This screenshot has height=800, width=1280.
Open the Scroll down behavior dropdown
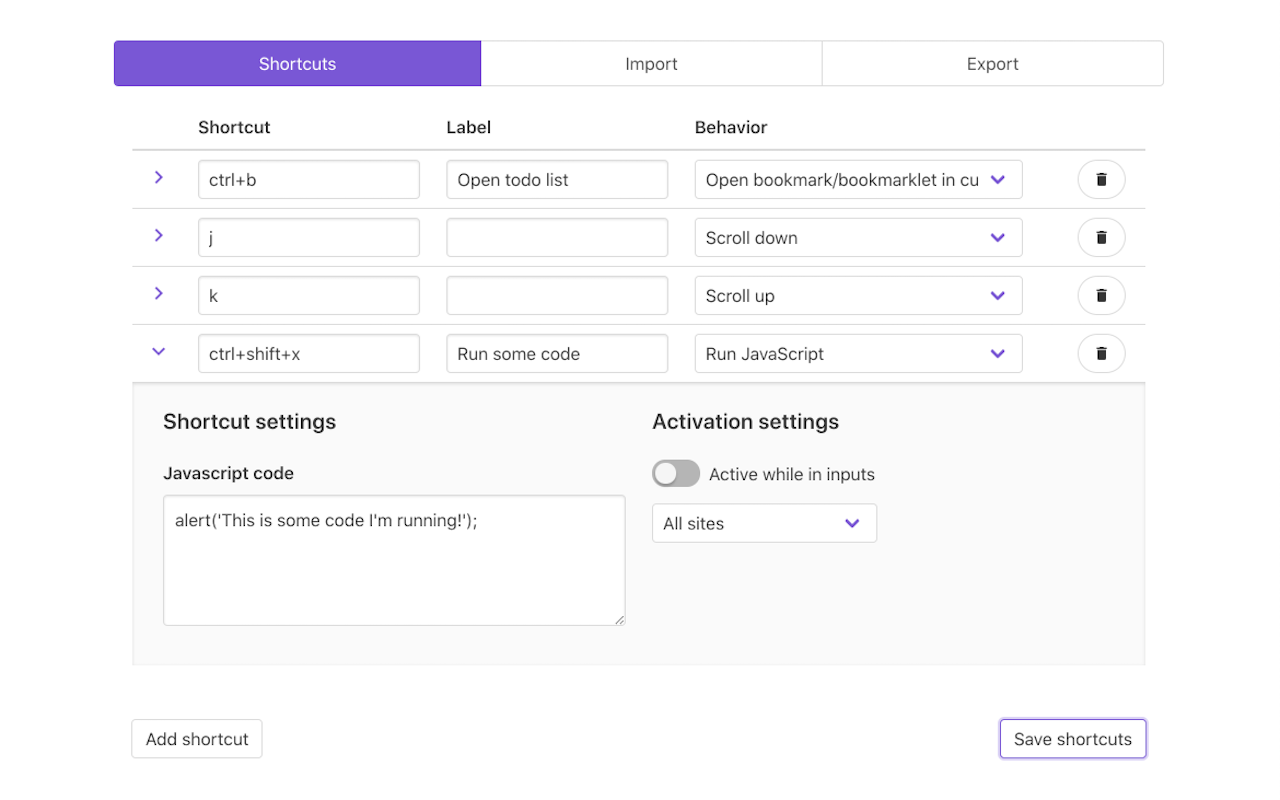coord(858,237)
